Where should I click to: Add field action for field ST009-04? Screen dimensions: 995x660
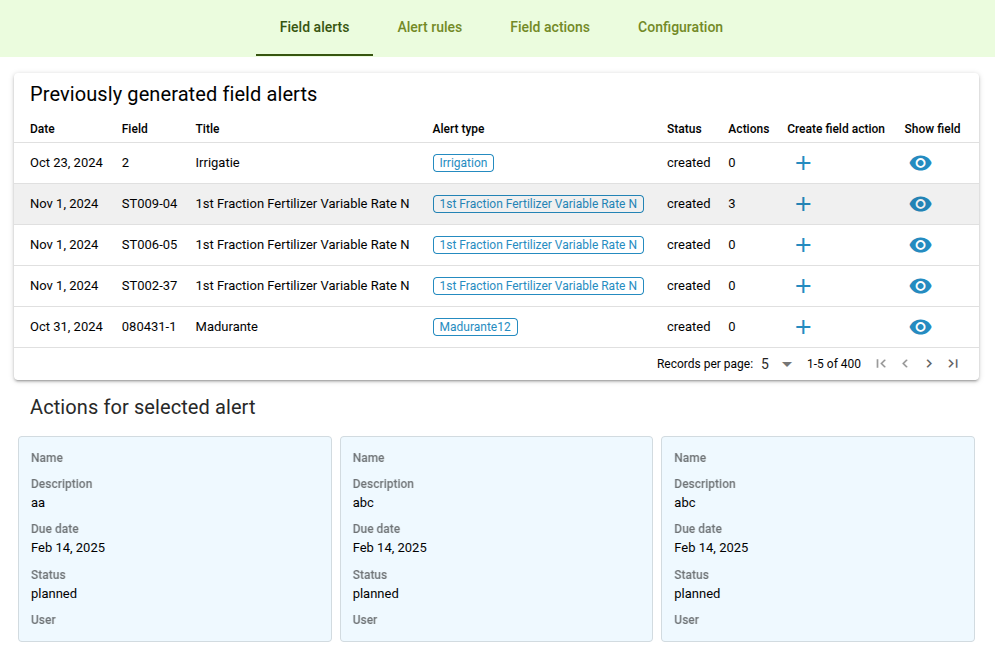(802, 204)
